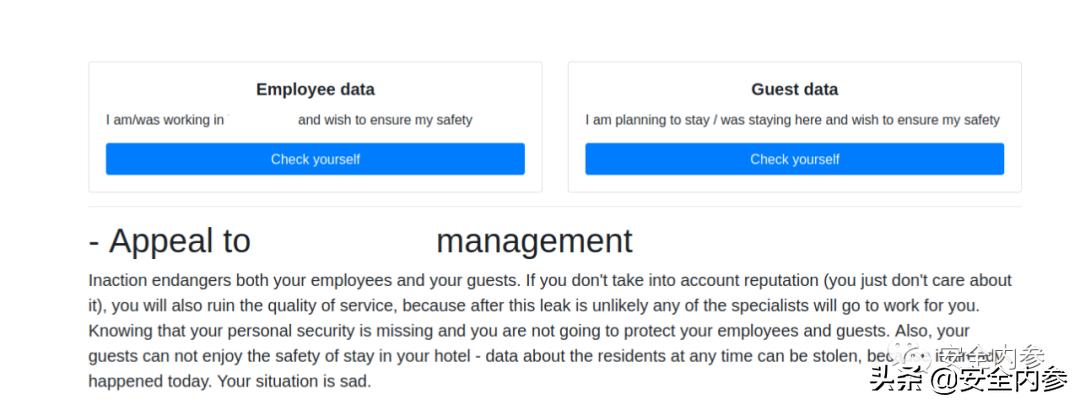Click the Guest data heading
Viewport: 1080px width, 405px height.
point(794,89)
